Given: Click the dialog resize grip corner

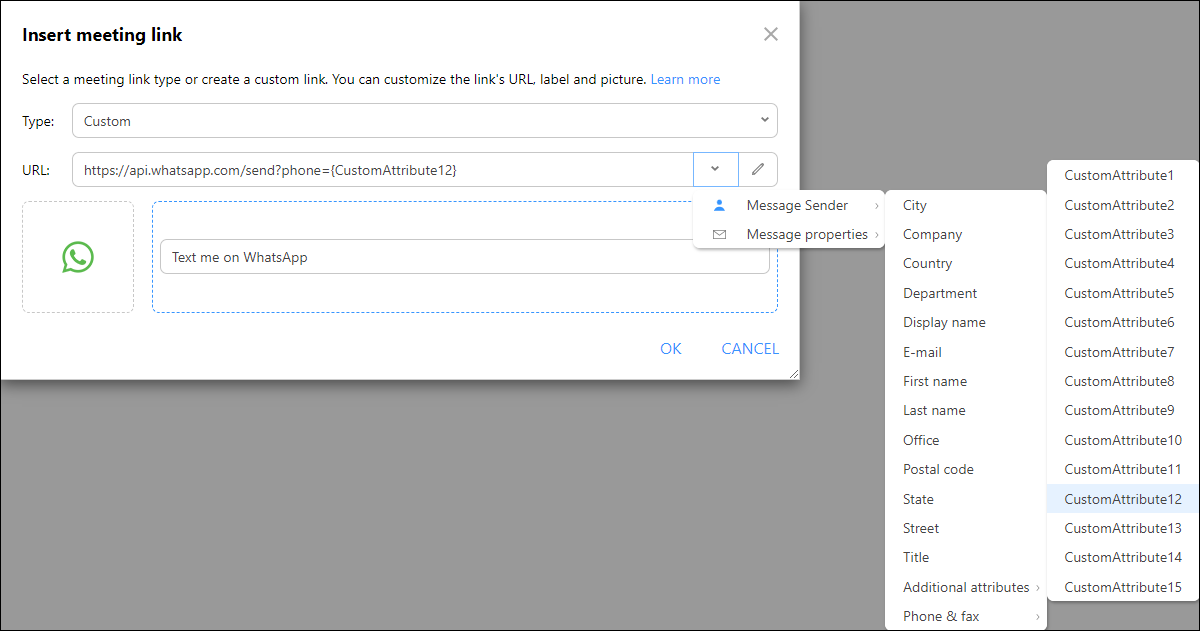Looking at the screenshot, I should tap(794, 373).
